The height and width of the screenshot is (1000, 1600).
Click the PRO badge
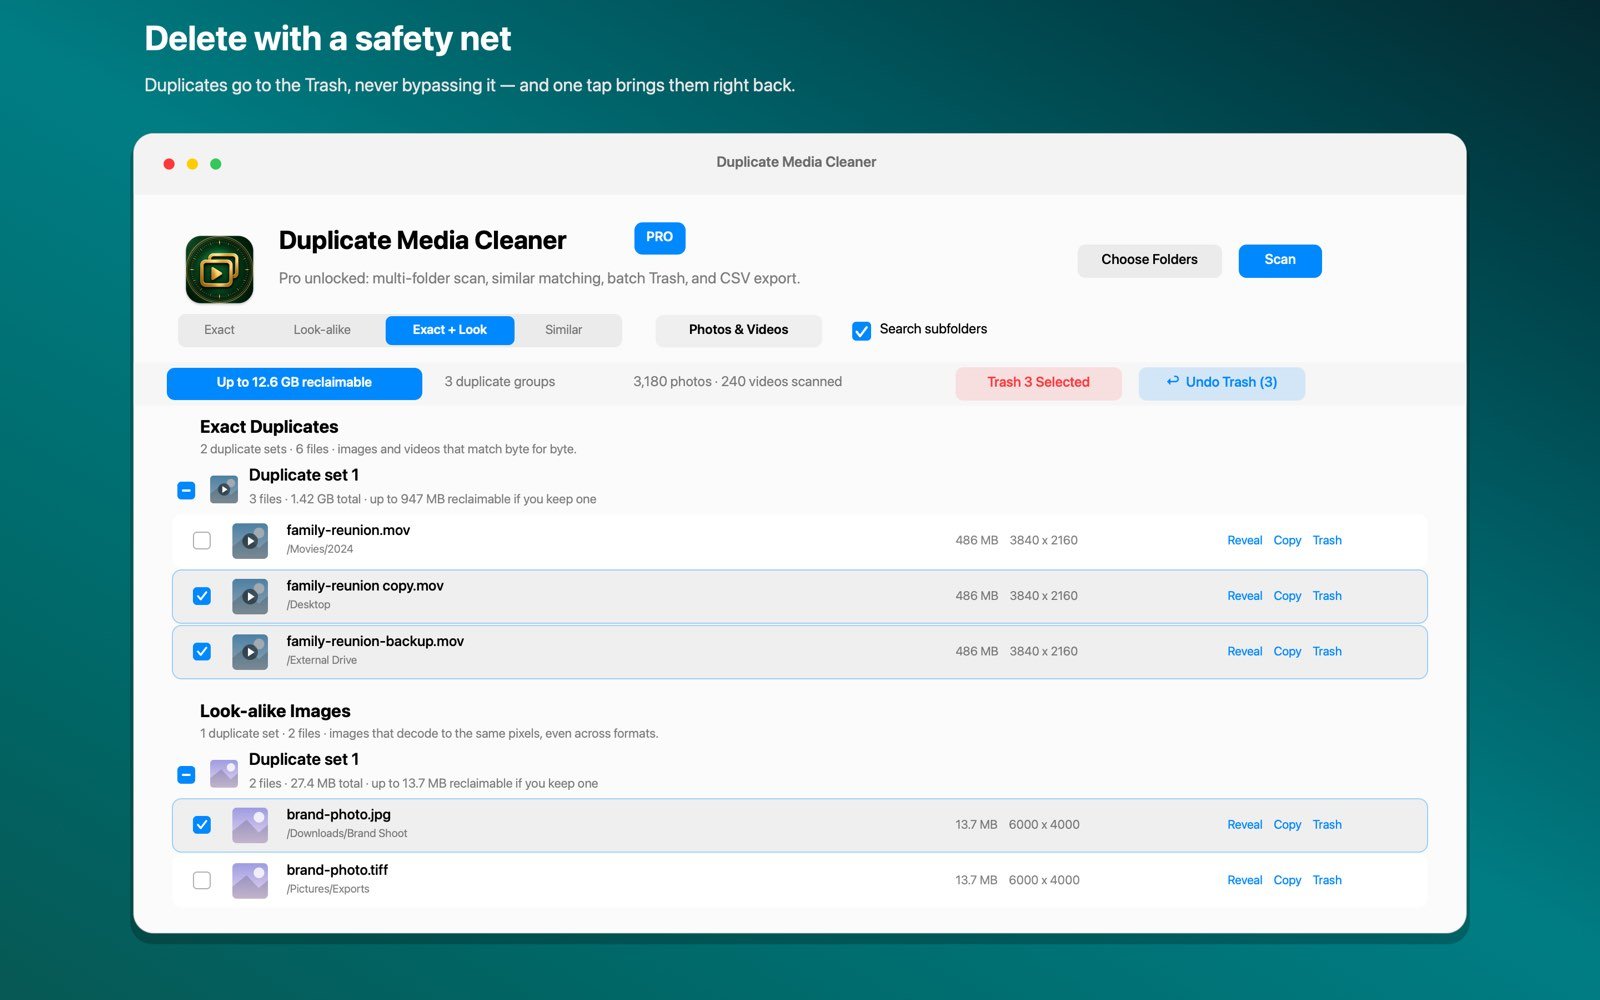point(659,237)
